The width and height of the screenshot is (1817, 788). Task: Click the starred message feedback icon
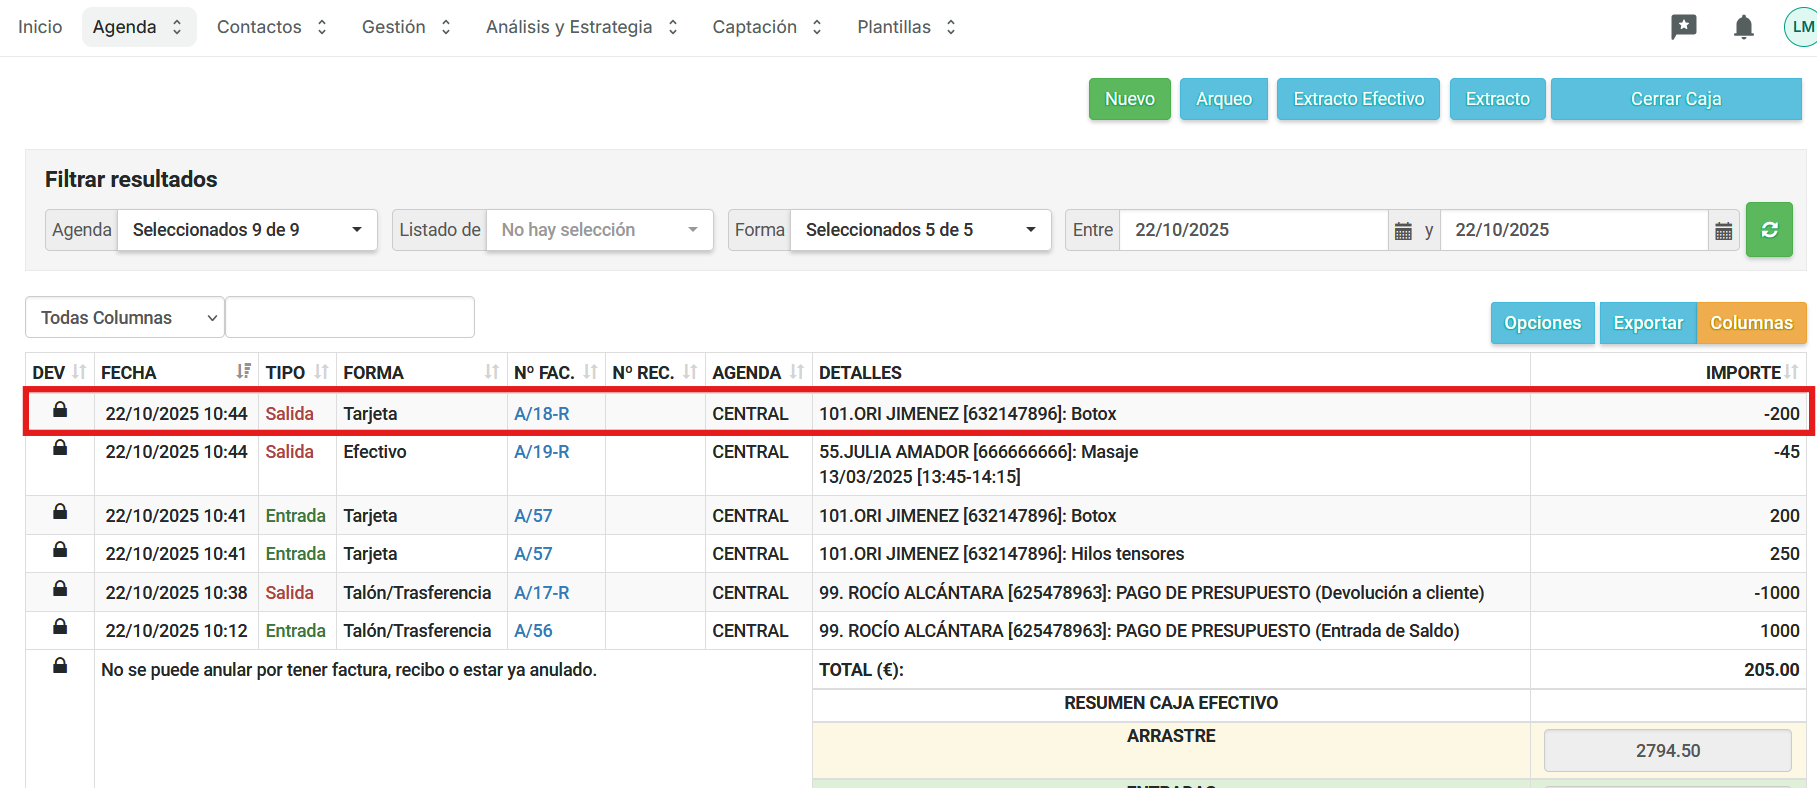pos(1684,27)
